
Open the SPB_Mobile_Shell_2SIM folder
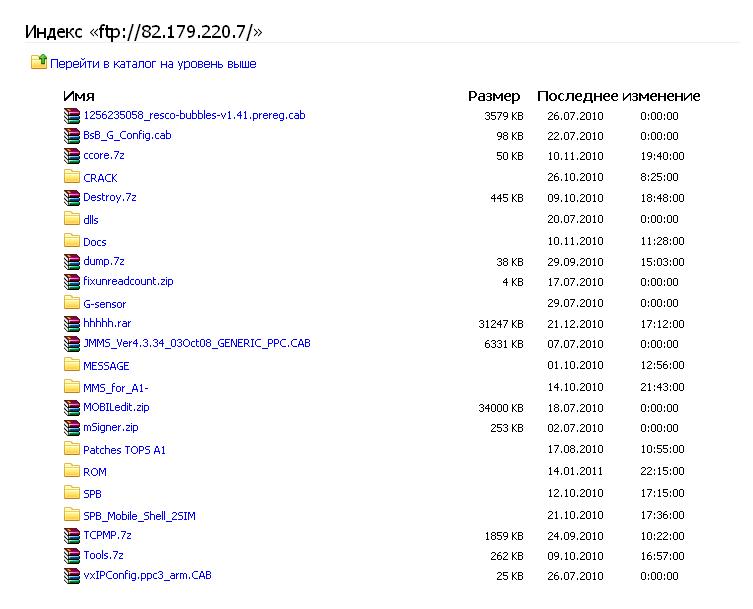tap(139, 516)
